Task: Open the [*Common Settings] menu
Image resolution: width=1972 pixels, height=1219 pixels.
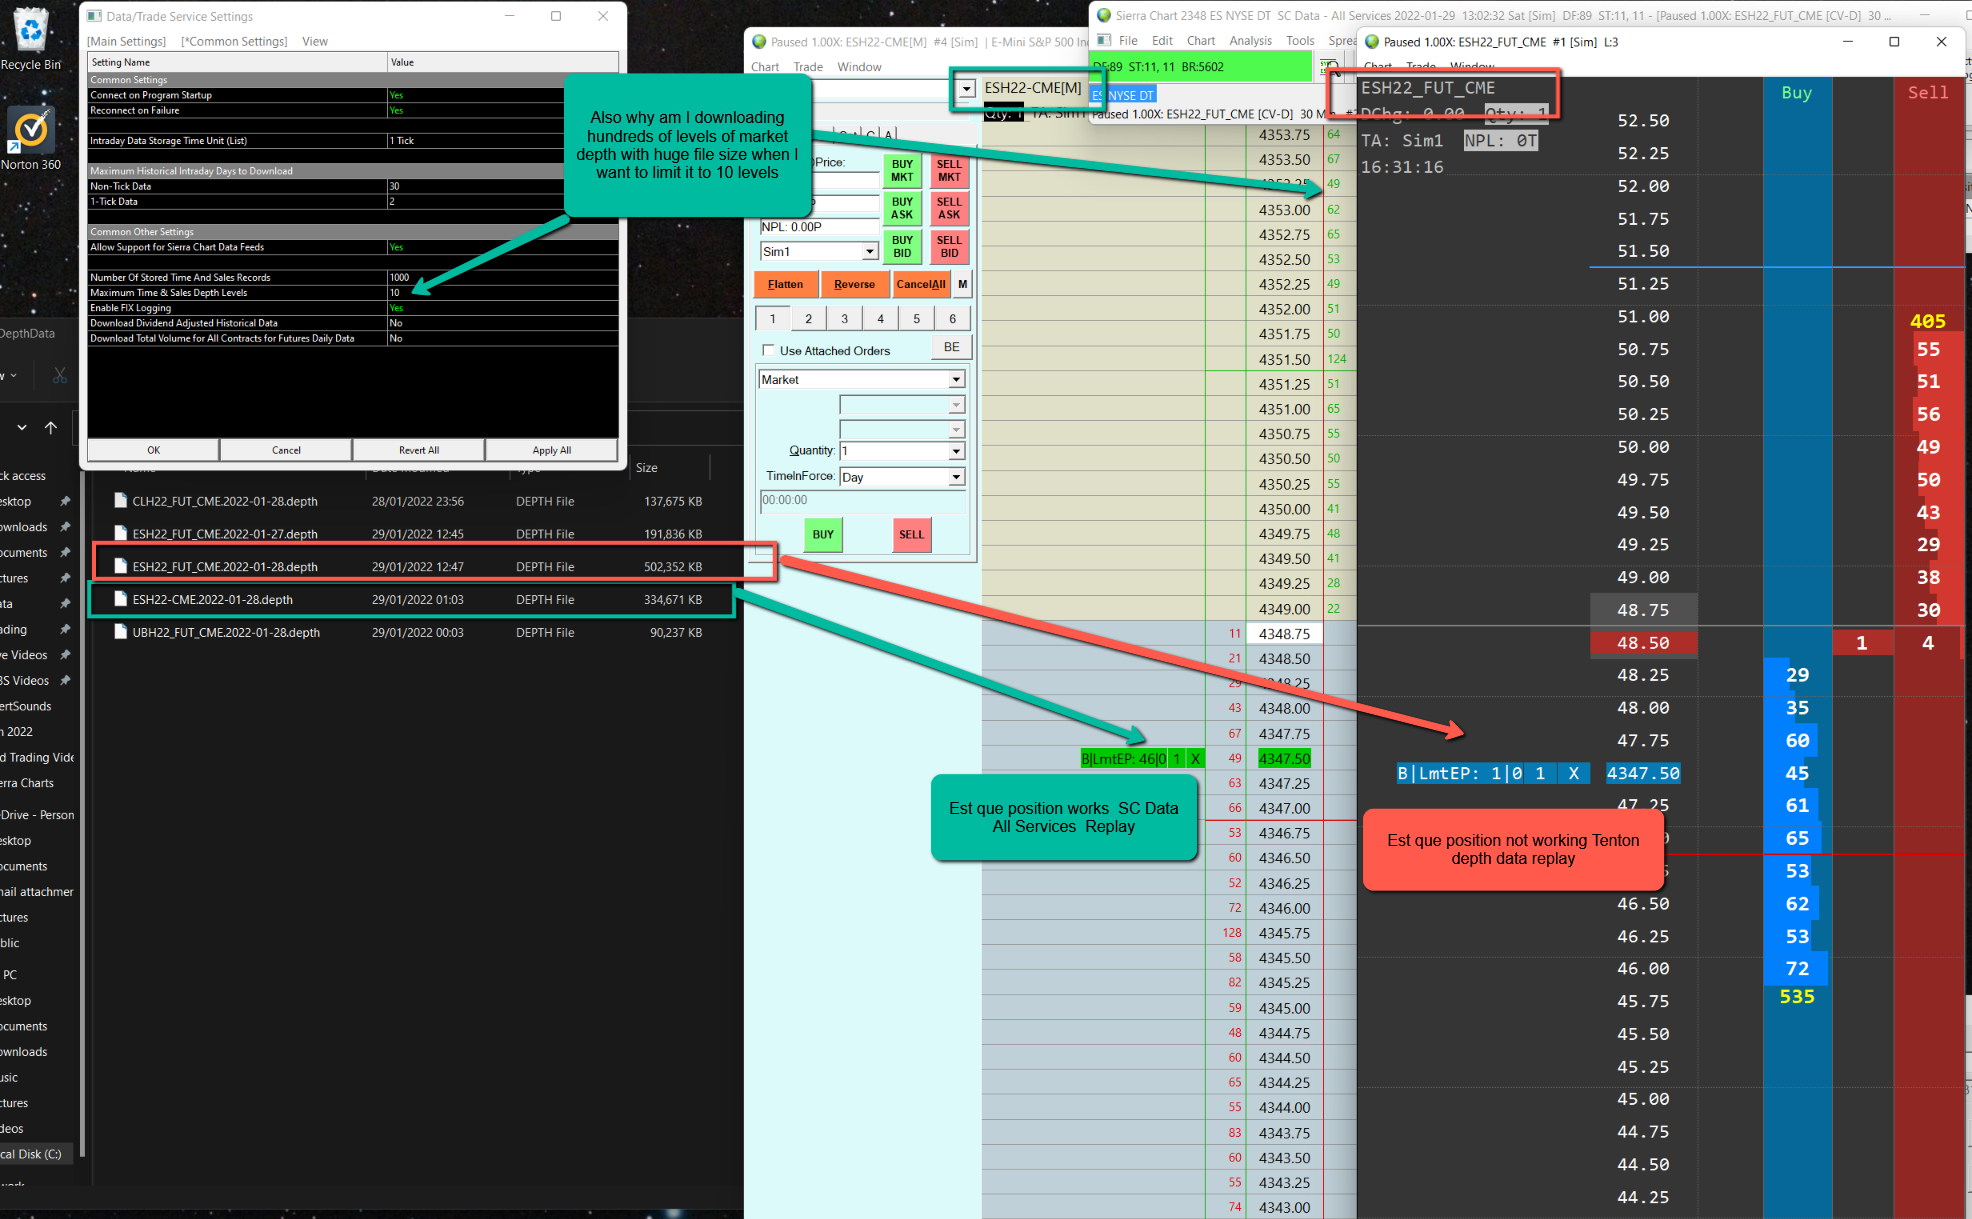Action: point(234,42)
